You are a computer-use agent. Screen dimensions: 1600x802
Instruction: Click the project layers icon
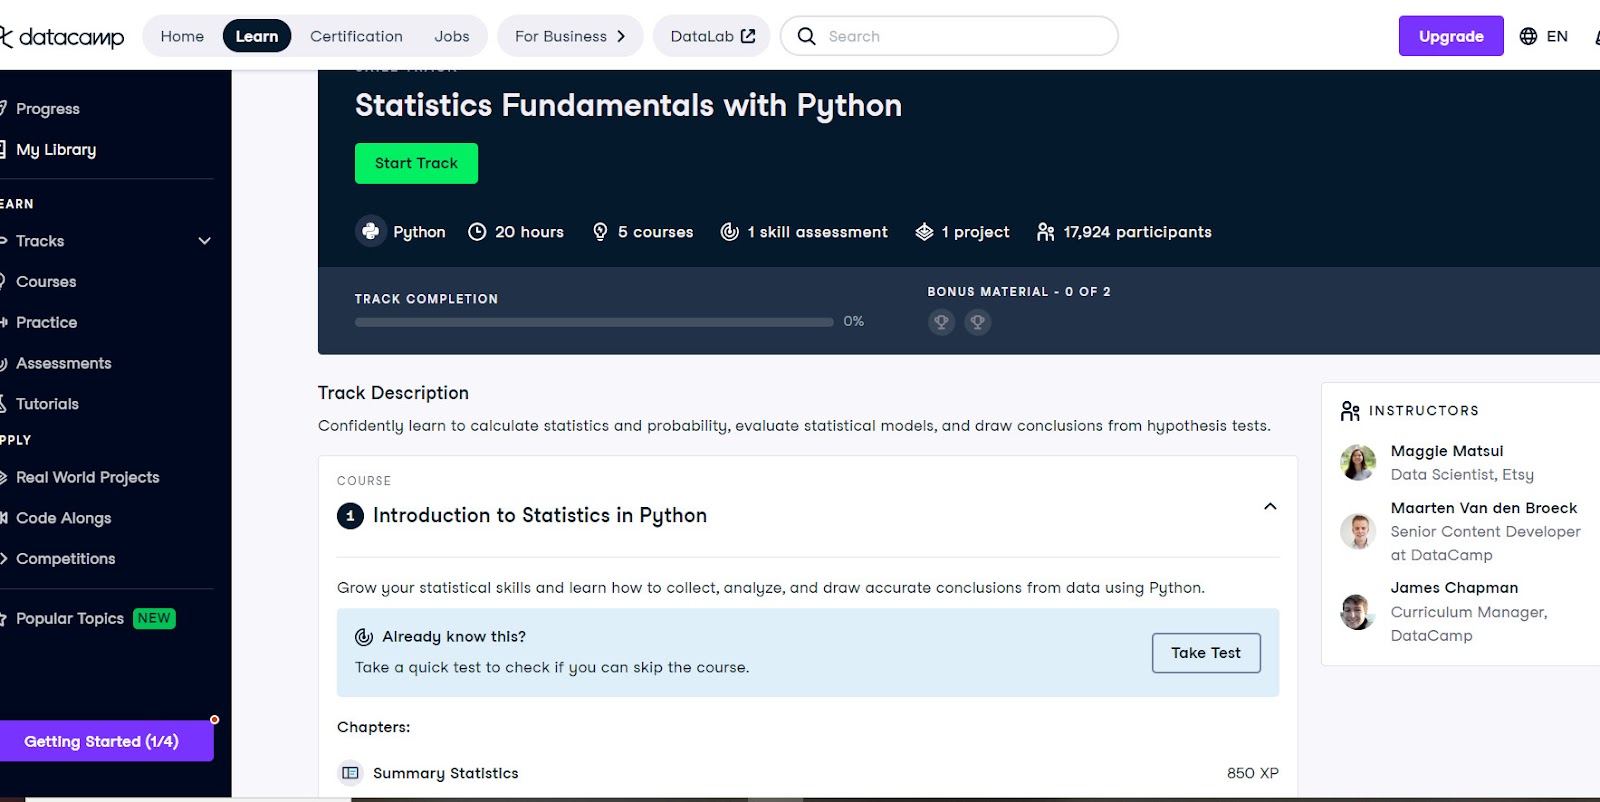point(924,232)
